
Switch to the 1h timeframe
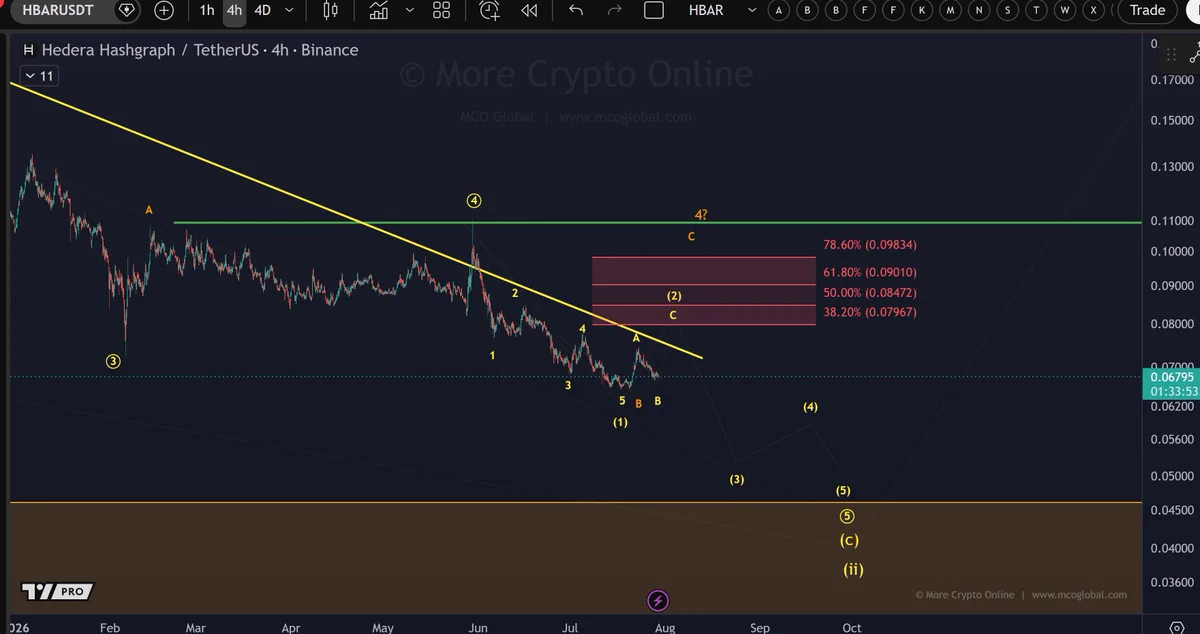207,10
